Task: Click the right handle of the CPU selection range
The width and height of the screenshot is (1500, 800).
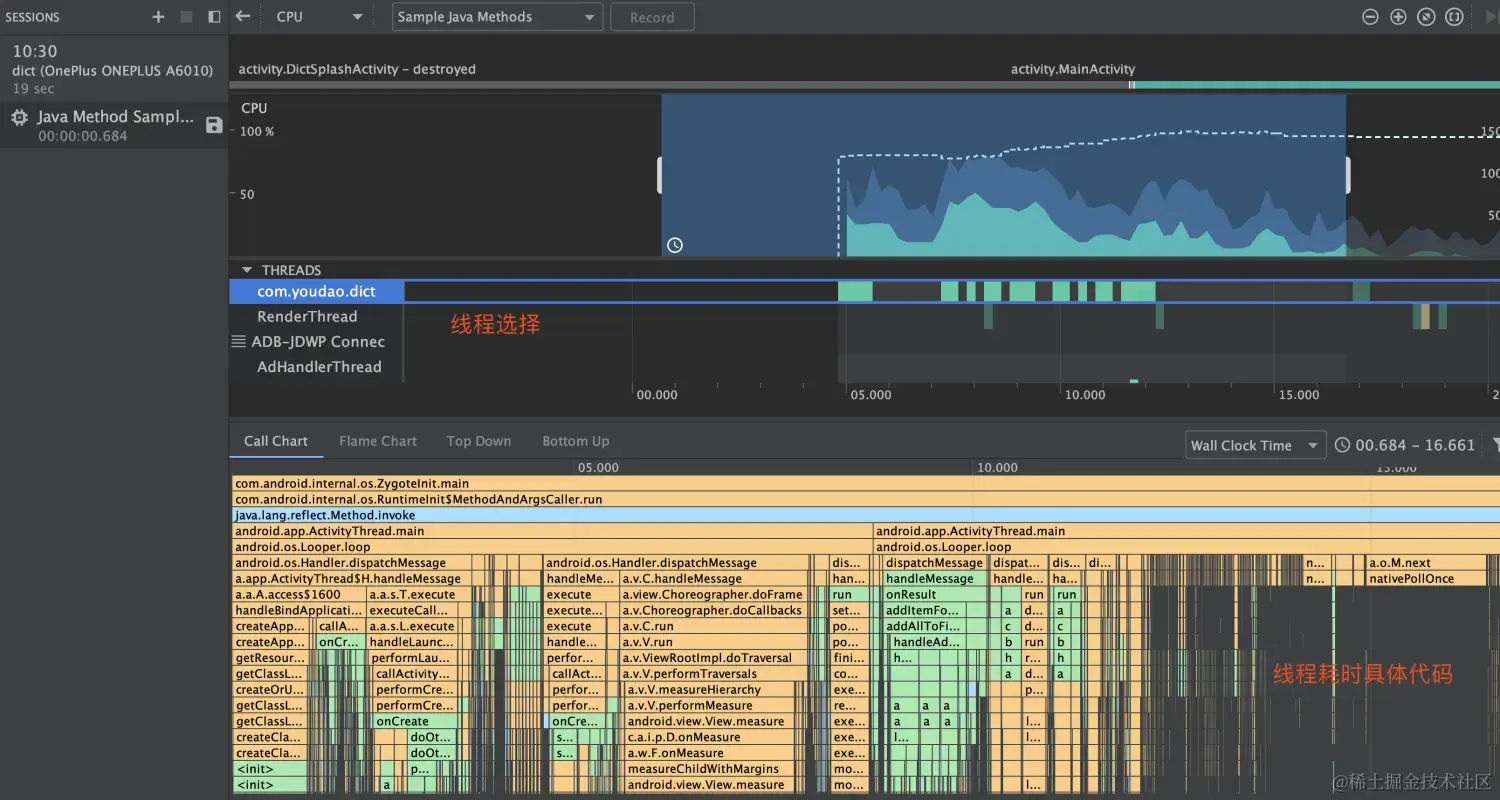Action: (1347, 175)
